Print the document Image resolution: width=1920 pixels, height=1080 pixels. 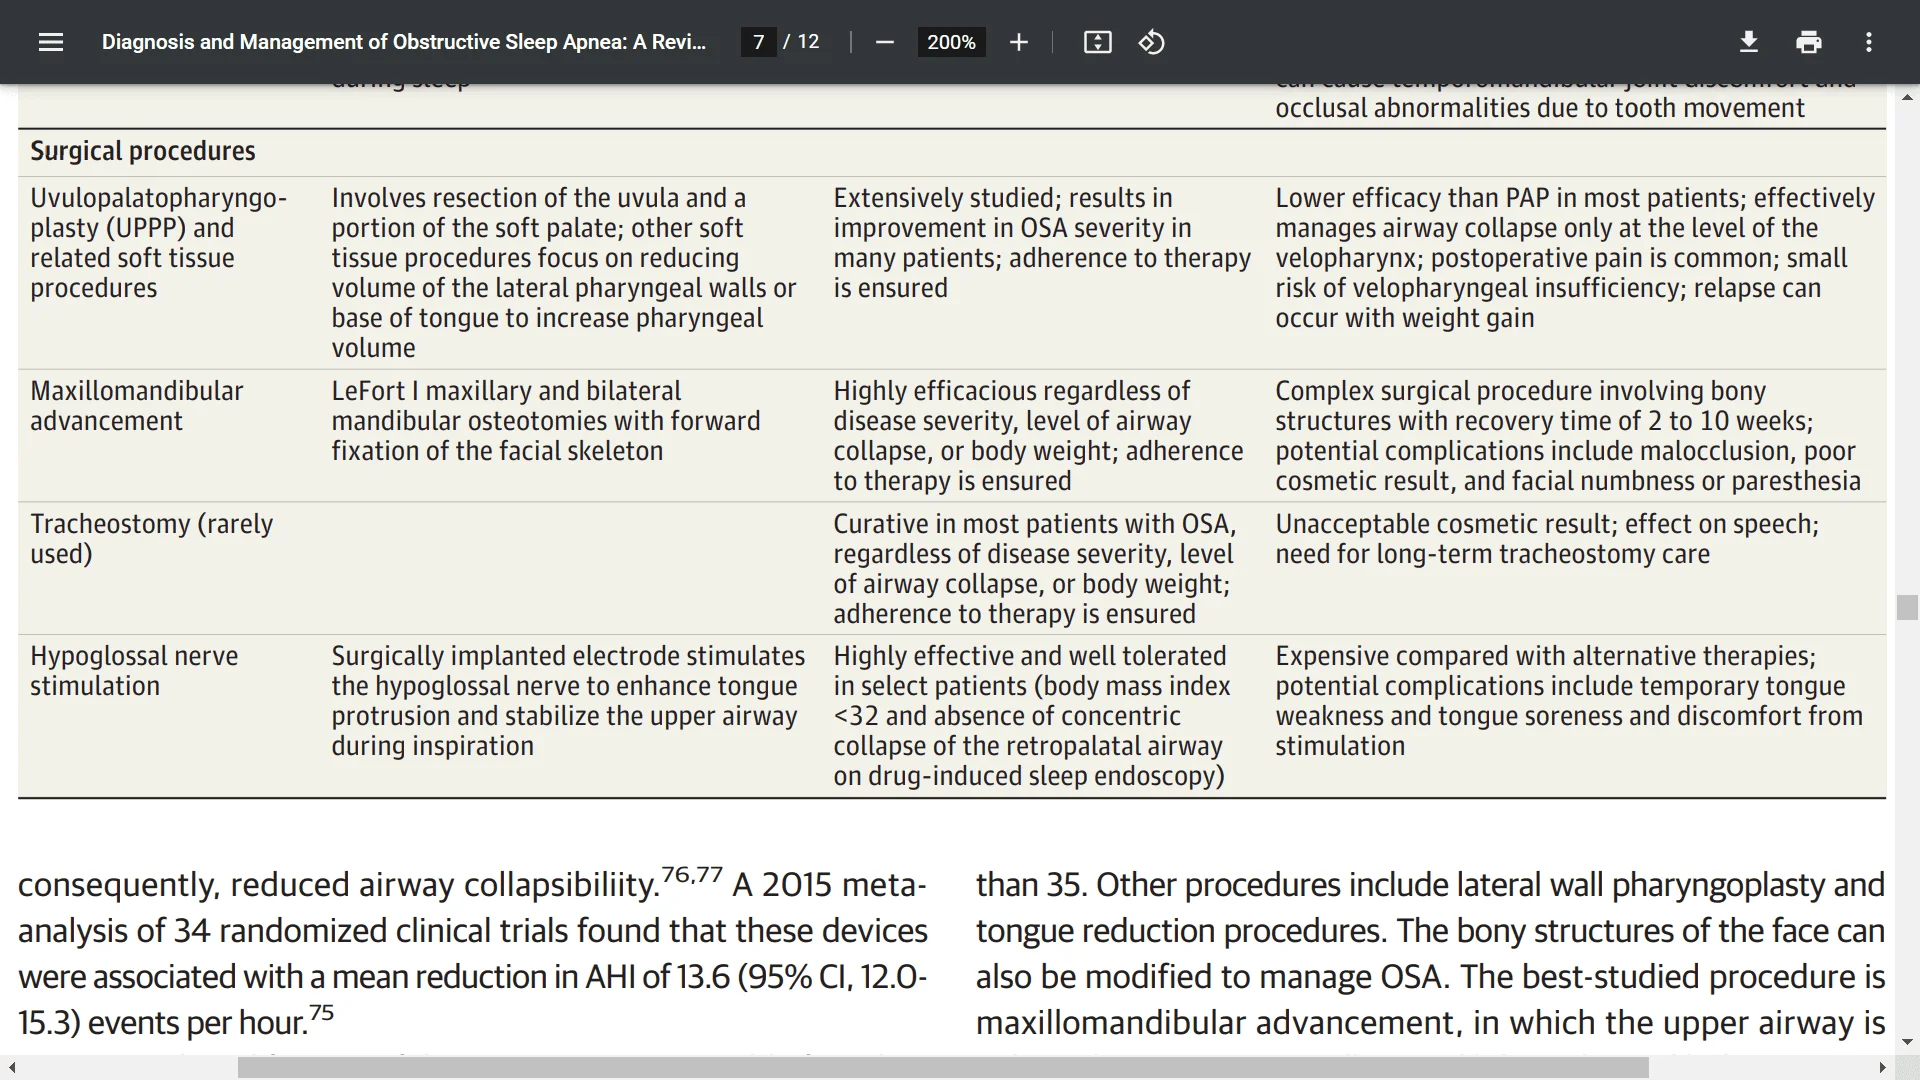(1808, 42)
